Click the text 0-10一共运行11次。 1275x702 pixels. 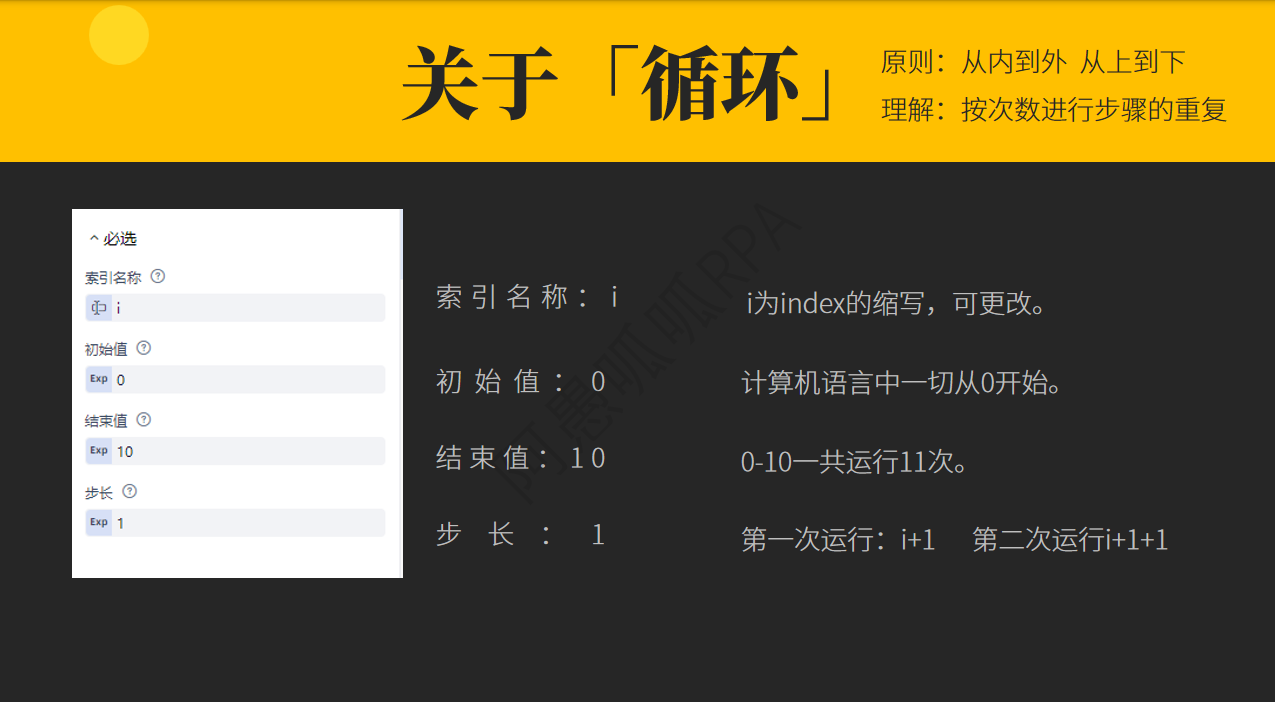855,462
